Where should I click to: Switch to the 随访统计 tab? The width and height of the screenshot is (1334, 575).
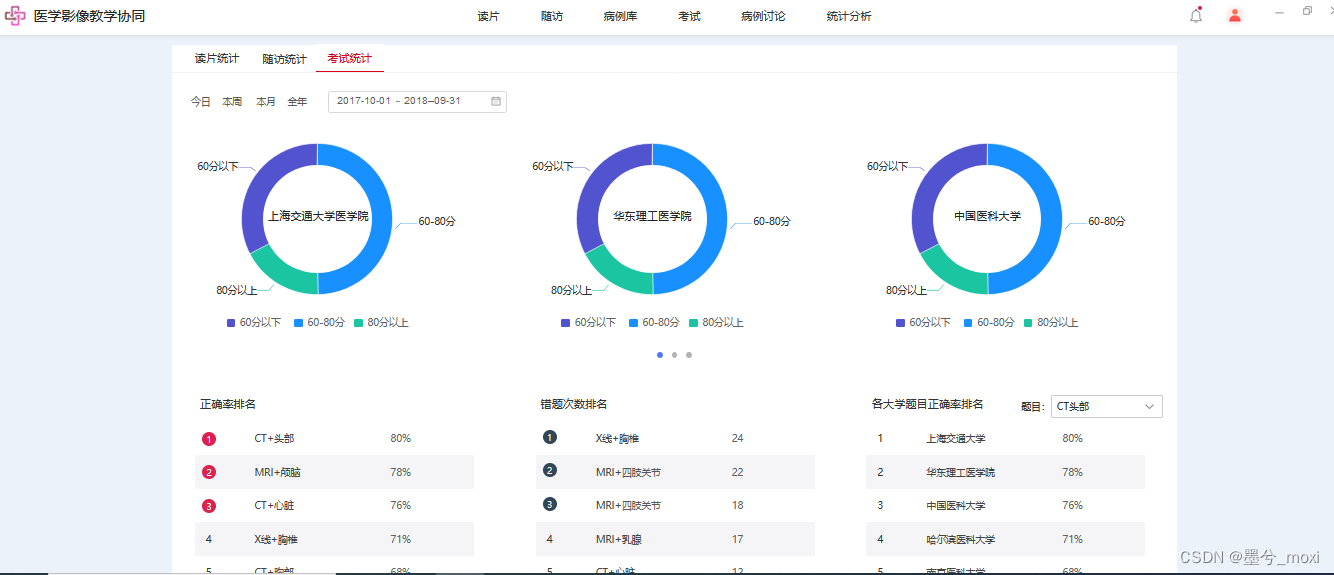[x=285, y=59]
